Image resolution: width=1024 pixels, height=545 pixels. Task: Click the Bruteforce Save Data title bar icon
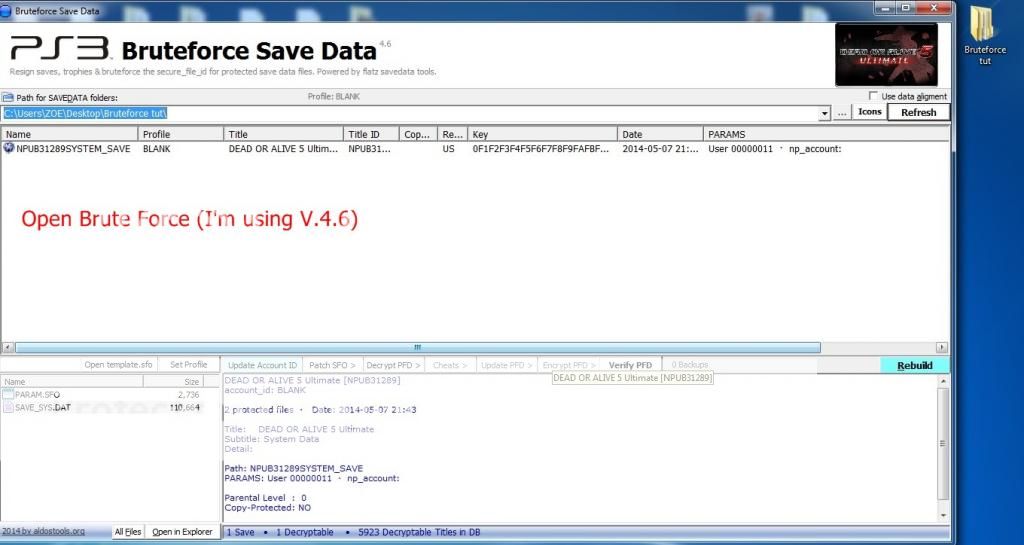[x=8, y=8]
